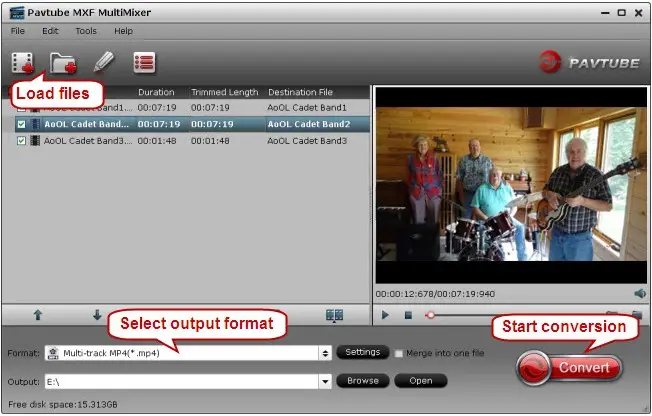The width and height of the screenshot is (652, 416).
Task: Uncheck the AoOL Cadet Band3 checkbox
Action: [21, 141]
